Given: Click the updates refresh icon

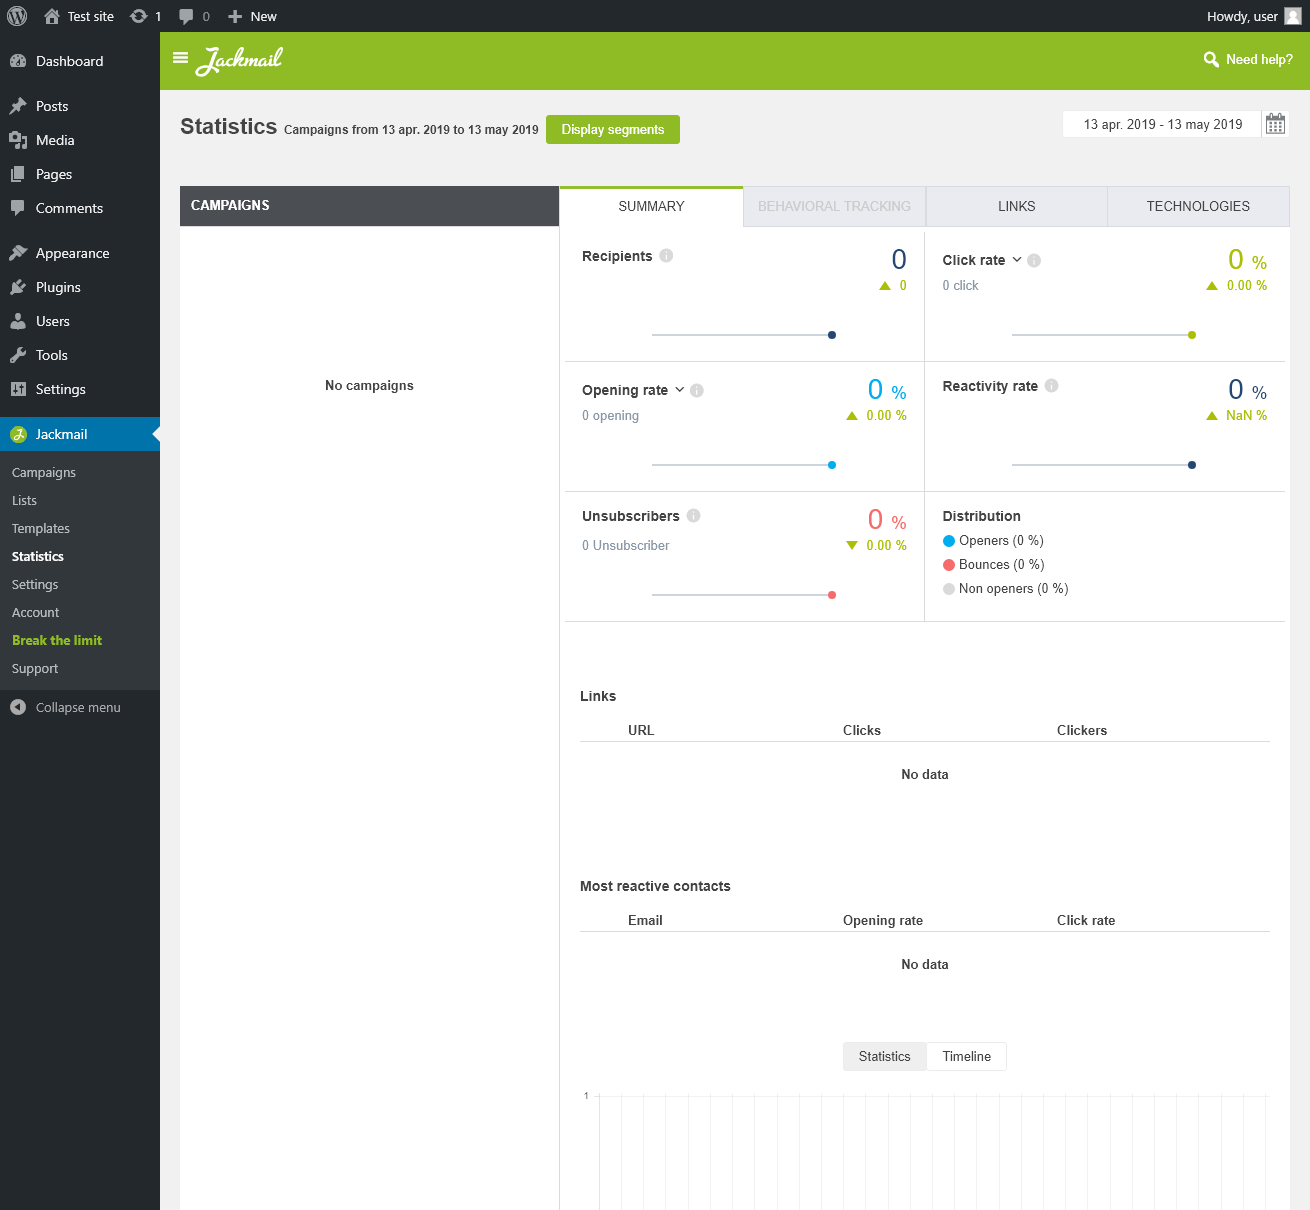Looking at the screenshot, I should tap(139, 16).
